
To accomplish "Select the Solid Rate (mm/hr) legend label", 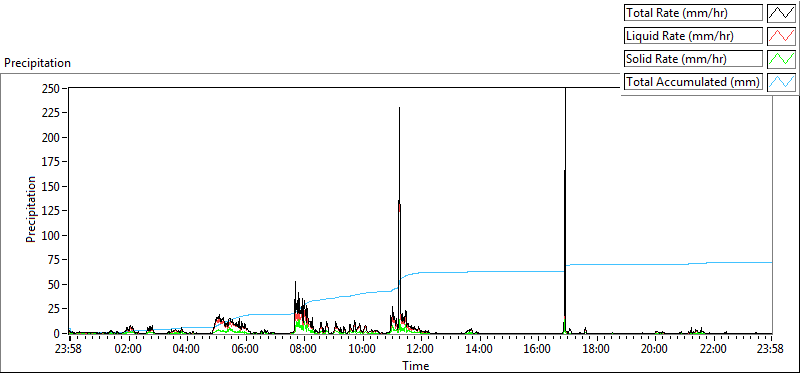I will point(693,58).
